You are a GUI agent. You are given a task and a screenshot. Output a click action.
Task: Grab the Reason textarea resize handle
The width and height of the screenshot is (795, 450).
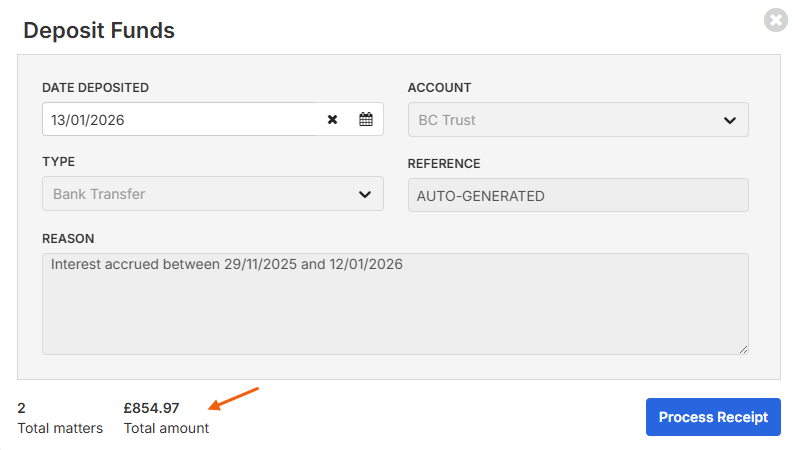tap(743, 349)
